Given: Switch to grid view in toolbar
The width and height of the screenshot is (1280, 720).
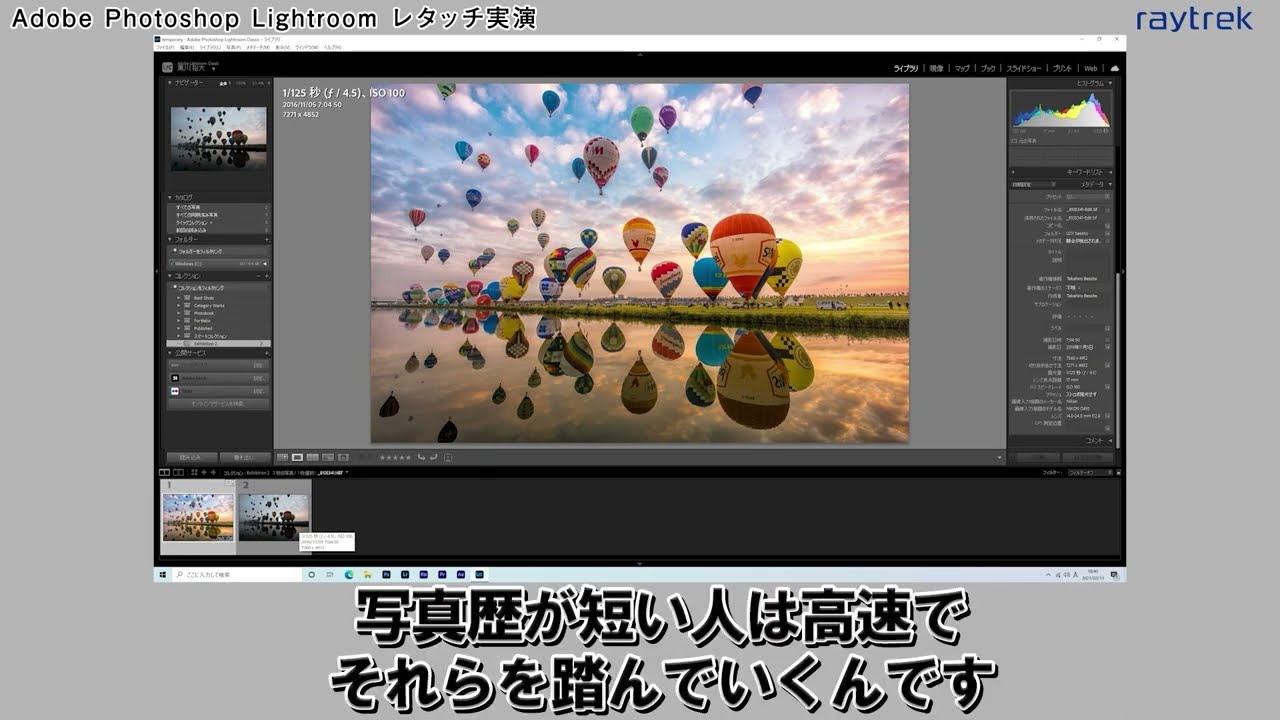Looking at the screenshot, I should (282, 457).
